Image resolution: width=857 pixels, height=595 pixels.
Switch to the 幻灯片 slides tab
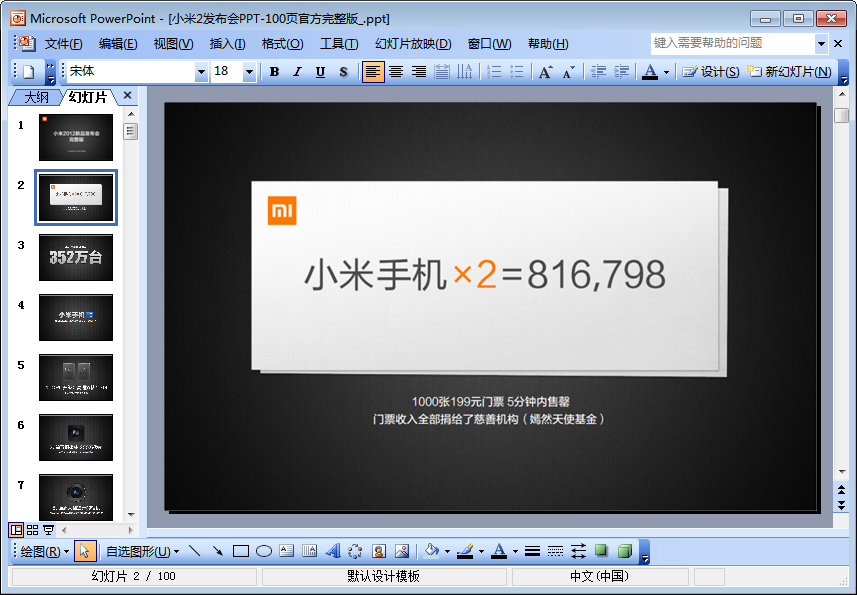[x=88, y=97]
